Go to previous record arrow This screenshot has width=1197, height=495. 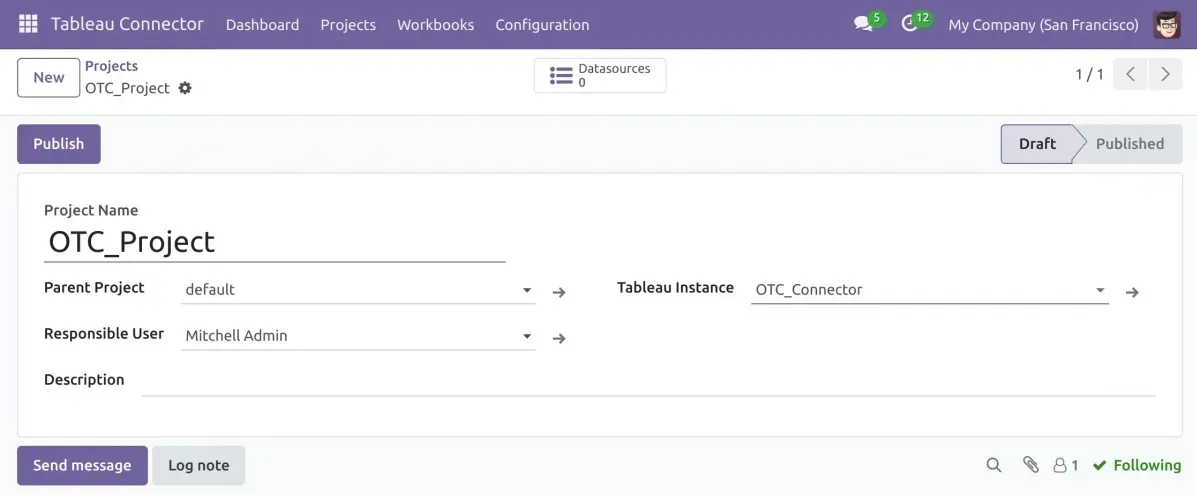click(x=1131, y=74)
